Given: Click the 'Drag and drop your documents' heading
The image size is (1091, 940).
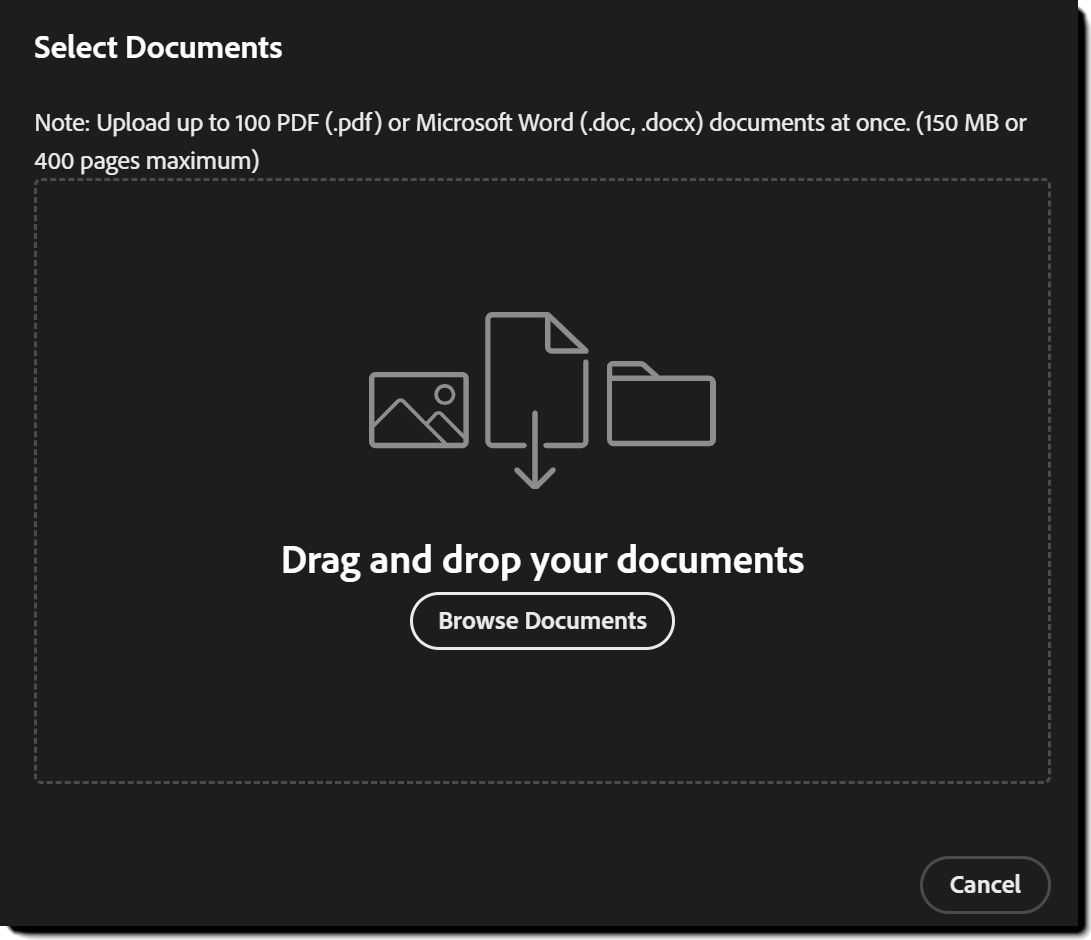Looking at the screenshot, I should coord(542,560).
